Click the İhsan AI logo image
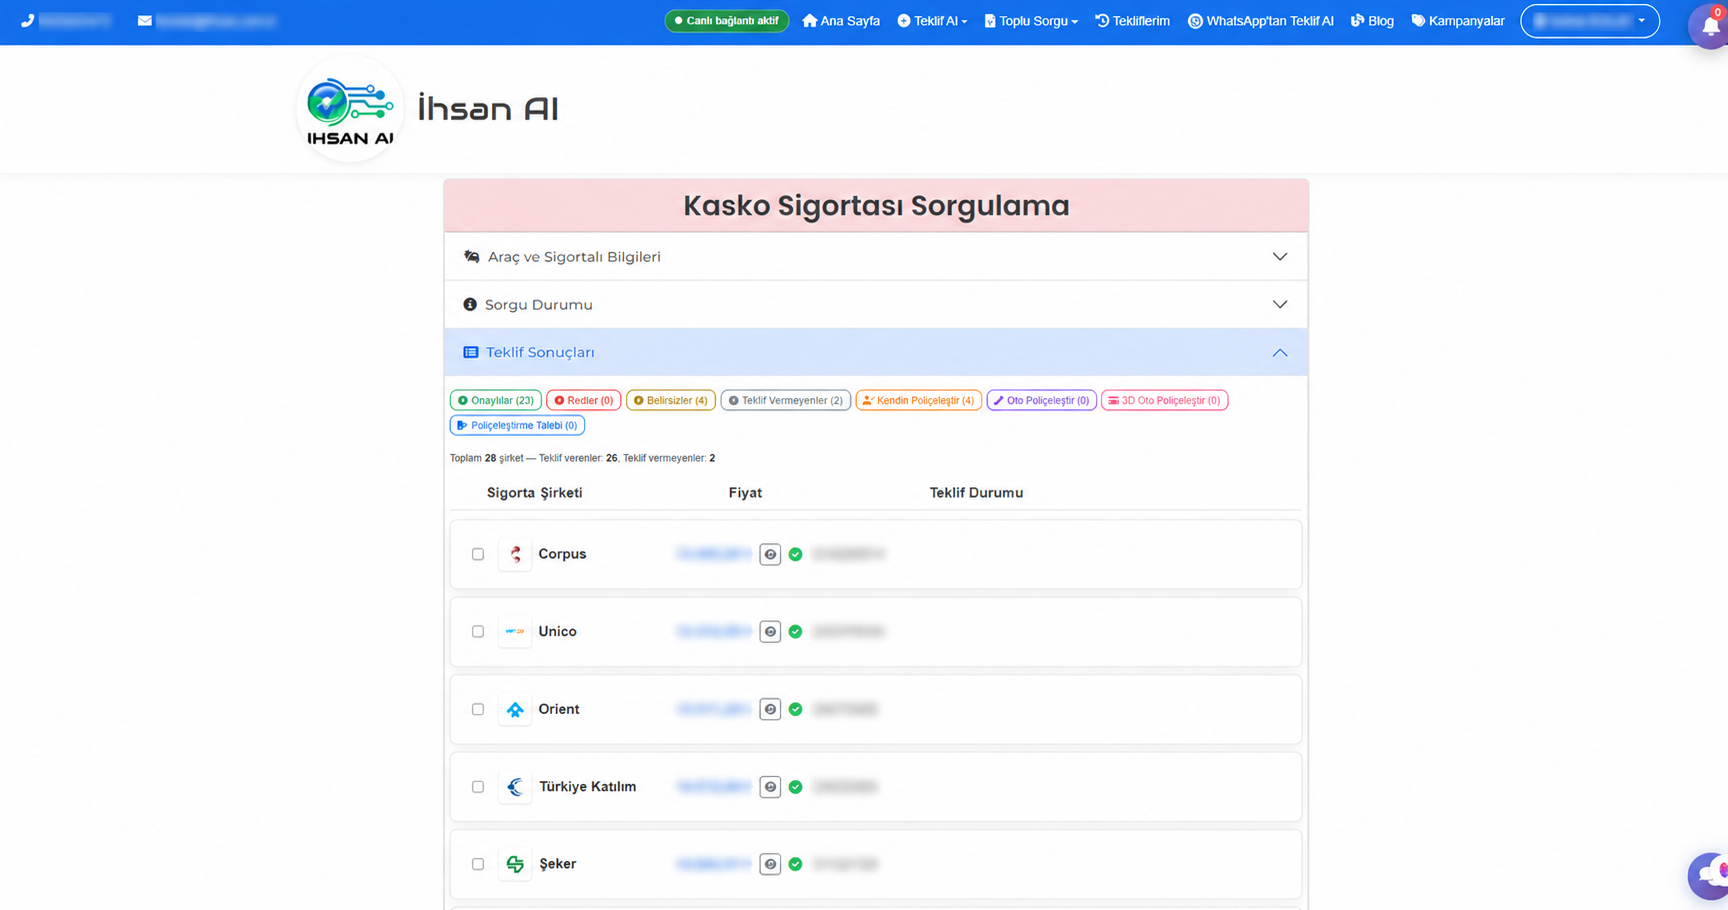Viewport: 1728px width, 910px height. [350, 109]
